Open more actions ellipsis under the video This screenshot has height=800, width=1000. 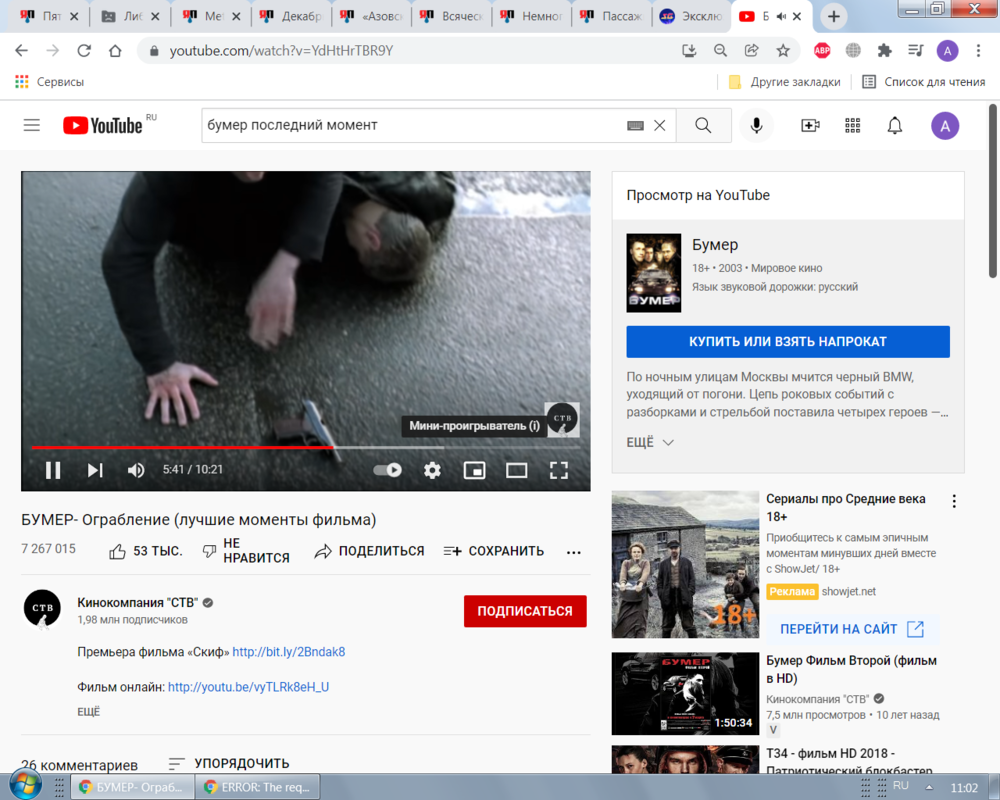(573, 552)
